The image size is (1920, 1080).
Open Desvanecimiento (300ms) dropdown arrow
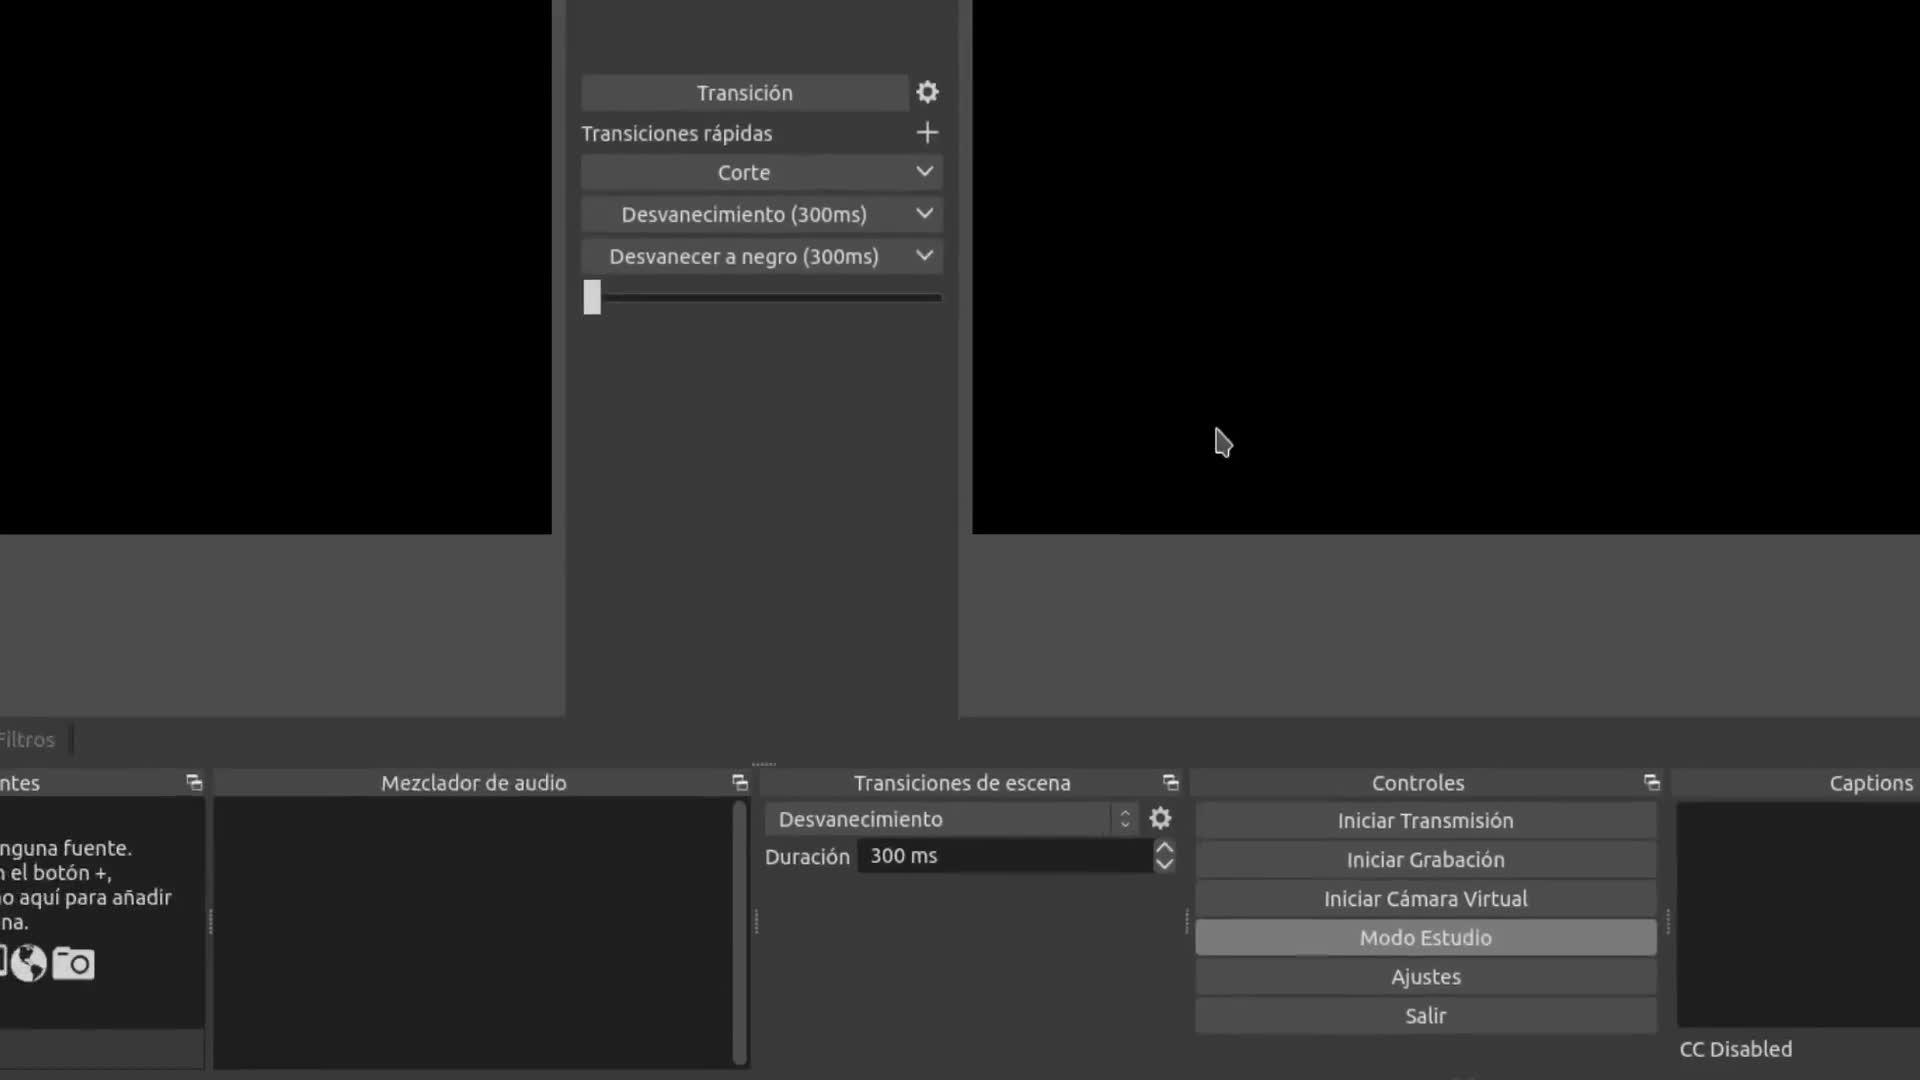coord(924,214)
